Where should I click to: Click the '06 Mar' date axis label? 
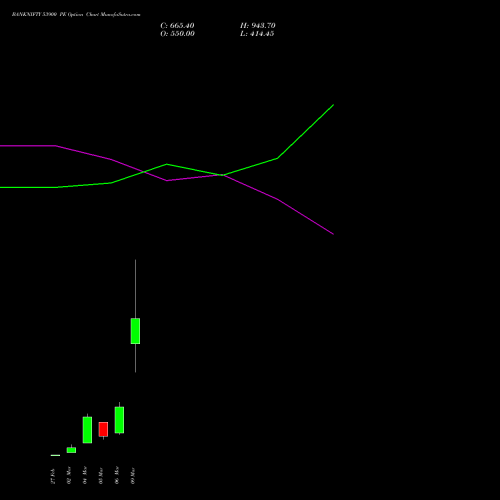click(117, 475)
